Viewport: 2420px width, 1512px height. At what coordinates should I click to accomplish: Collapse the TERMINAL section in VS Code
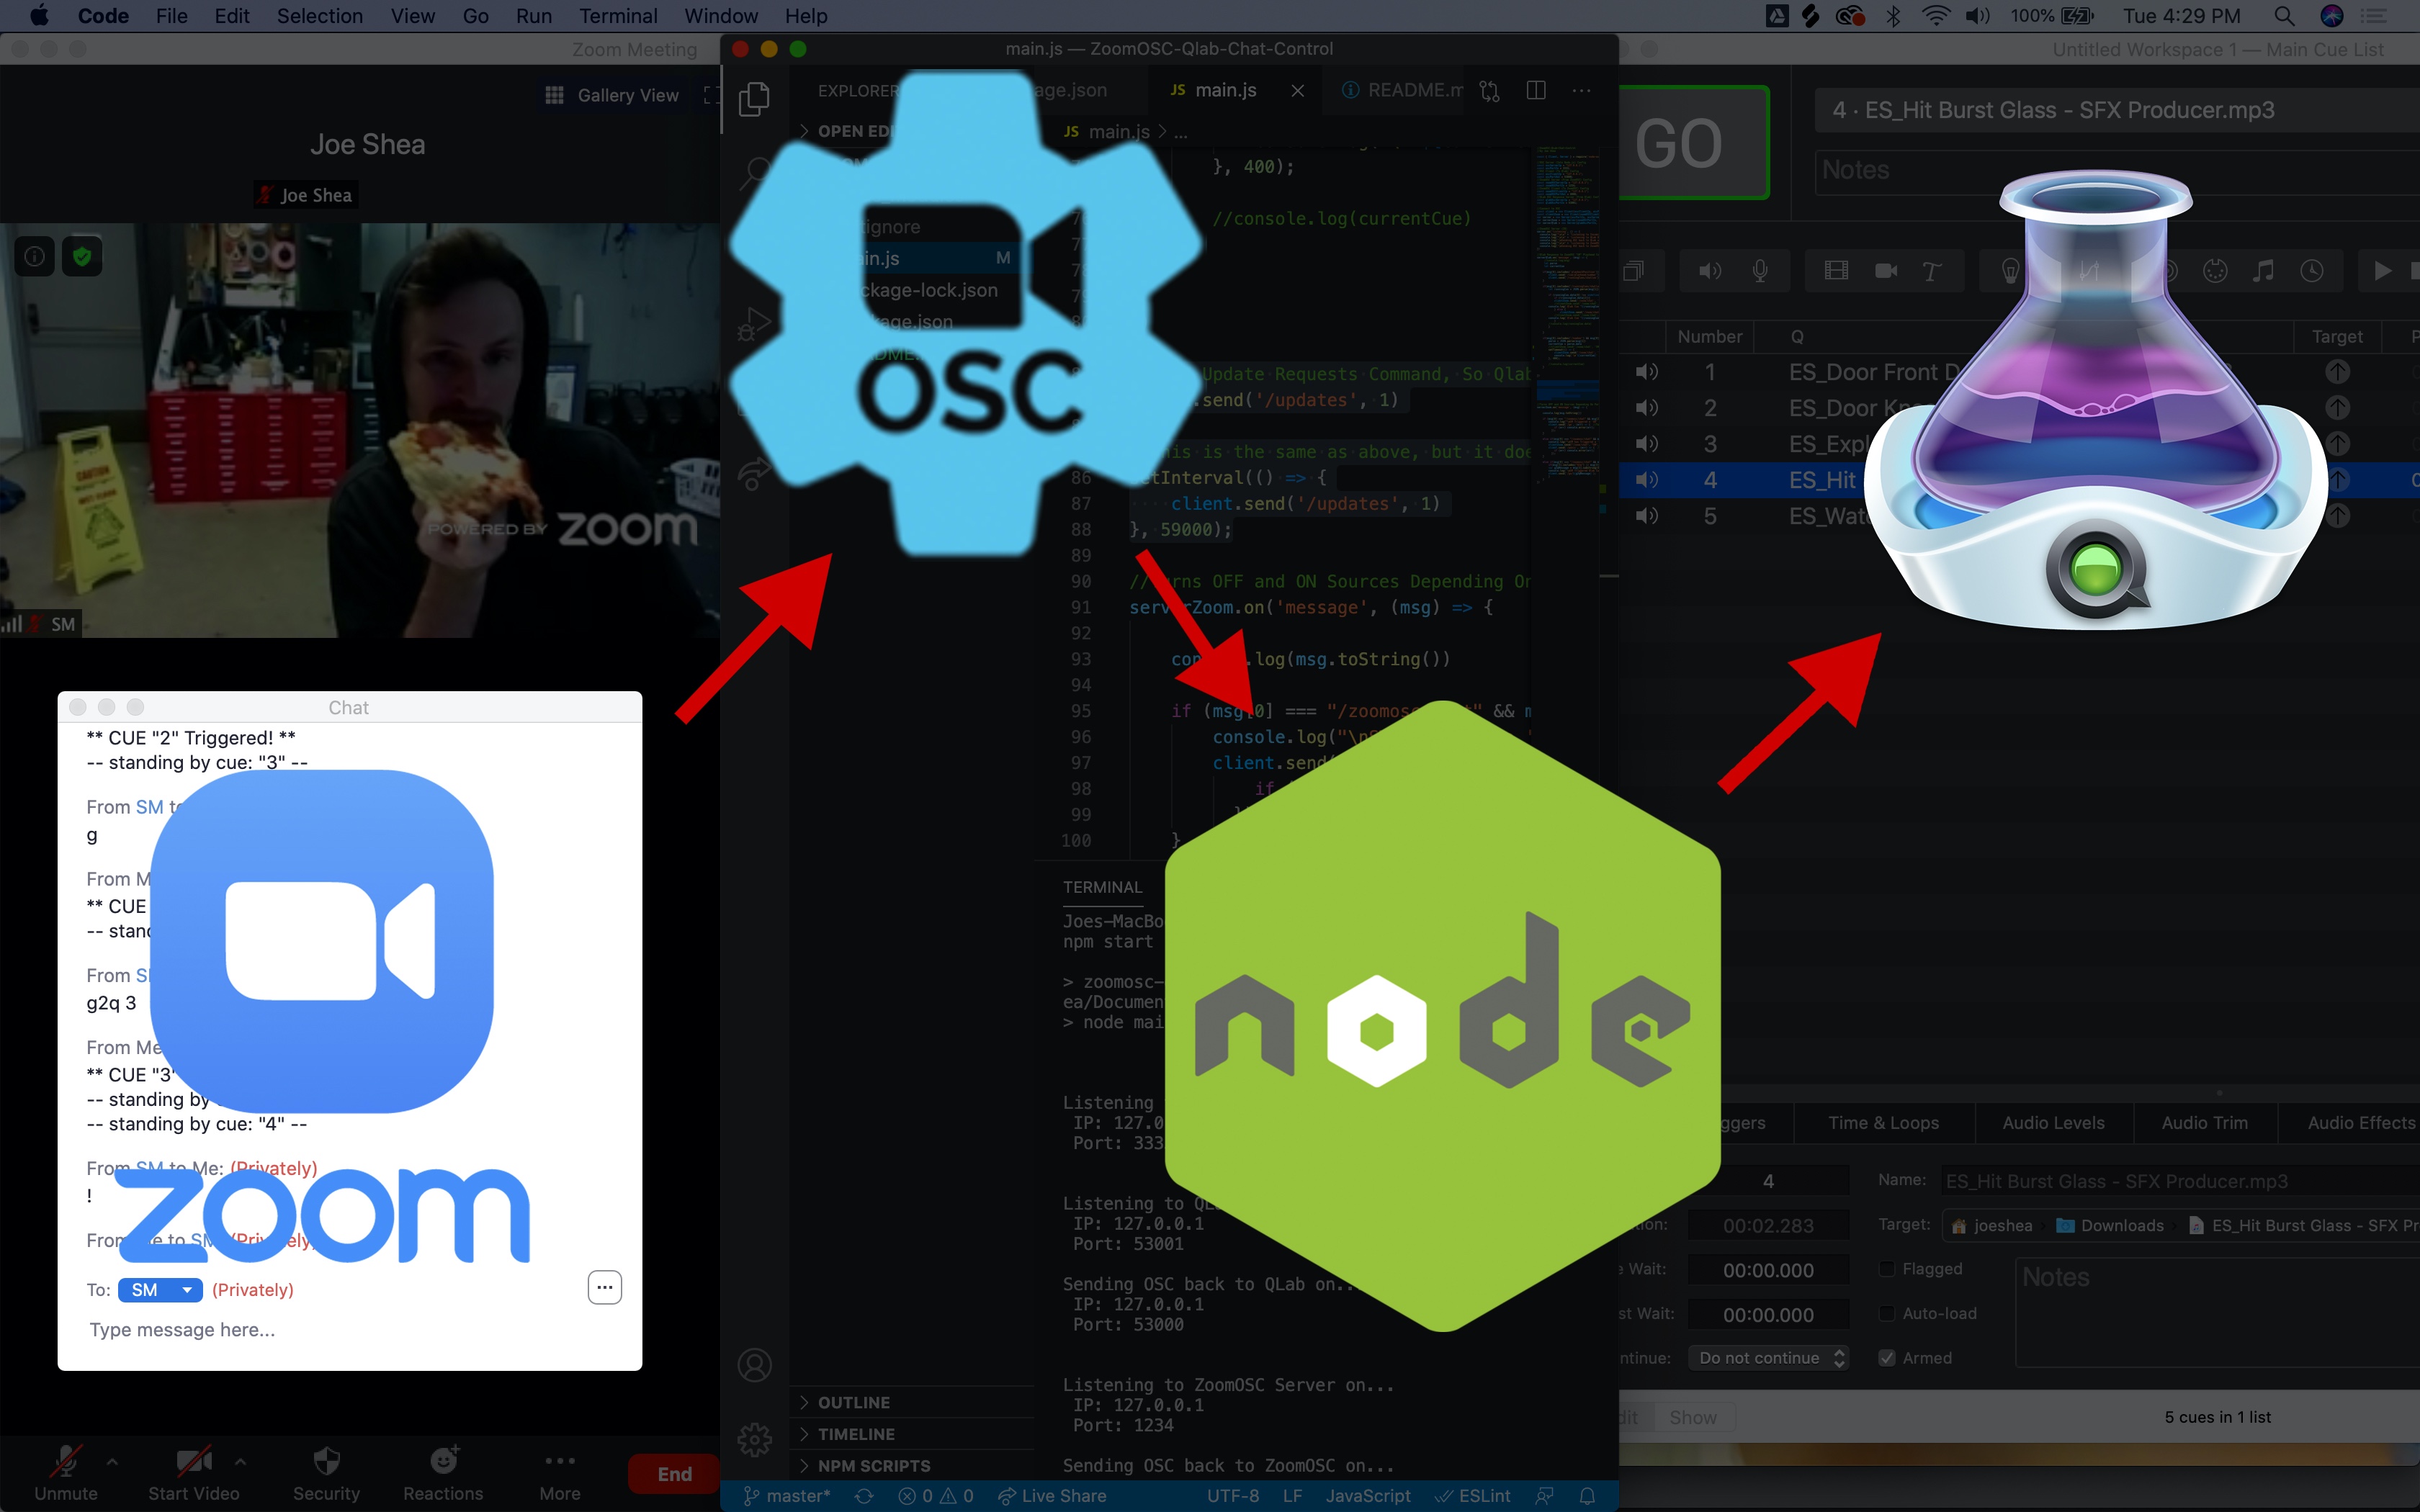pos(1101,887)
